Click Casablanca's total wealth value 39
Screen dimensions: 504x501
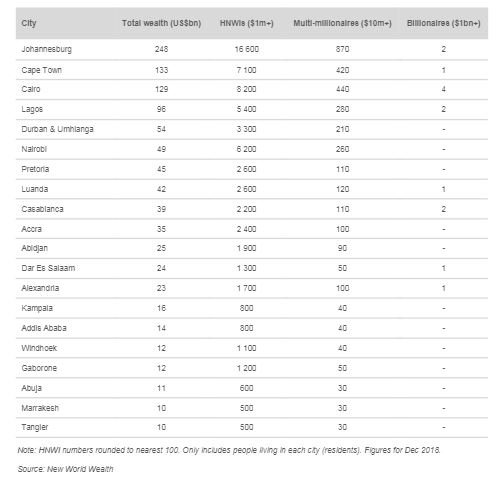[x=161, y=209]
